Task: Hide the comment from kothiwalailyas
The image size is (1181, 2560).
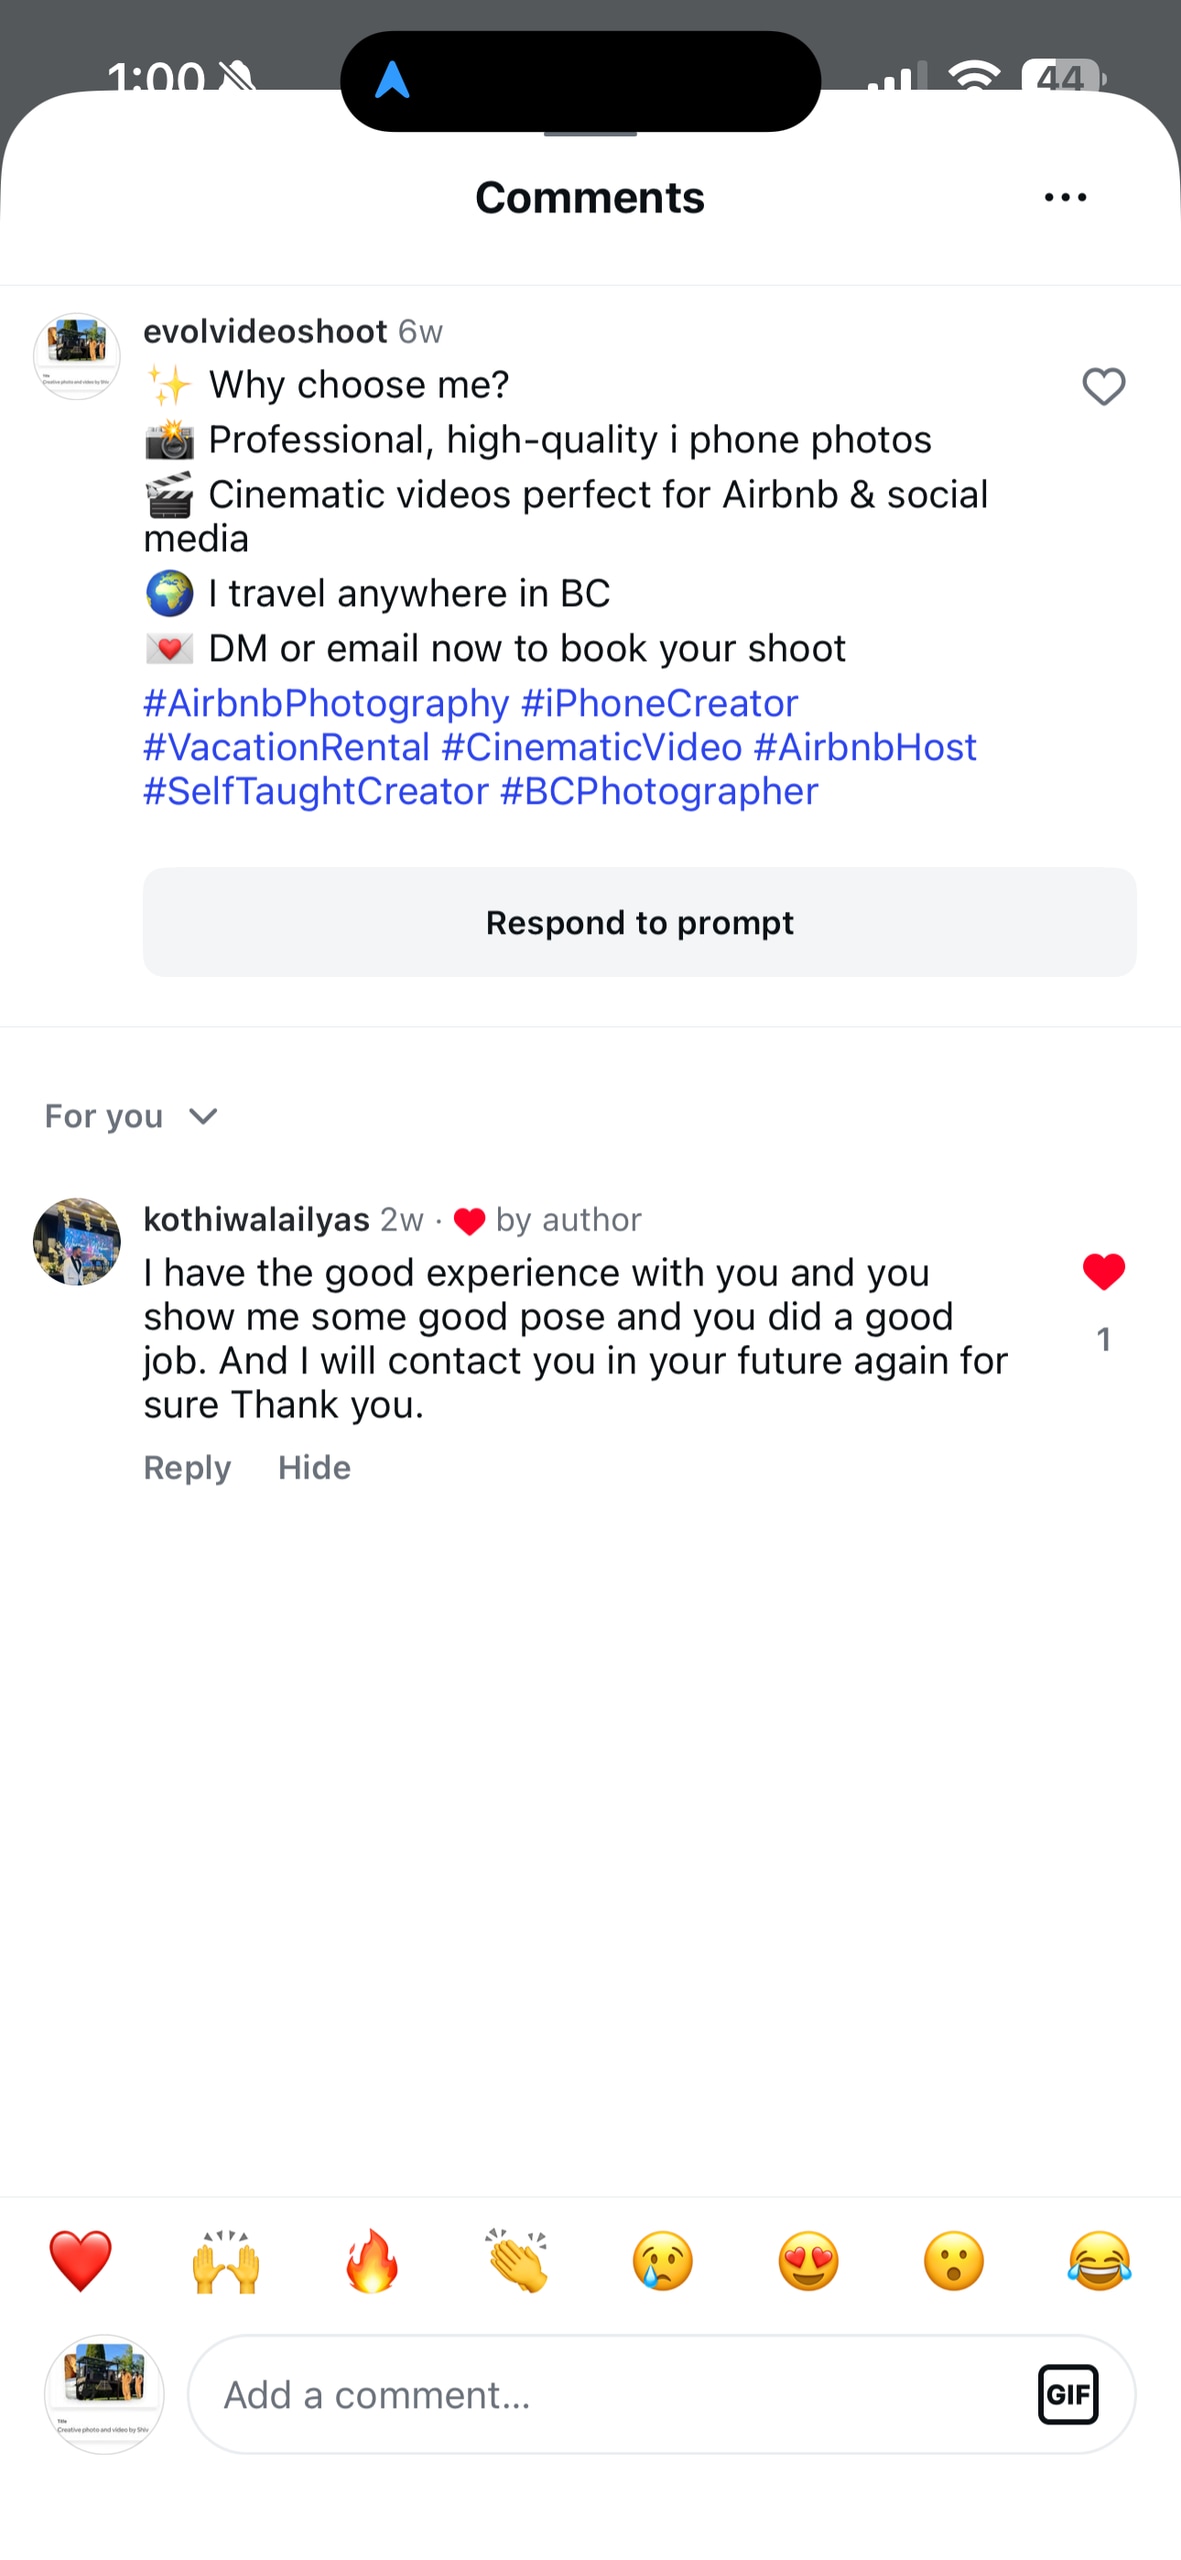Action: tap(314, 1467)
